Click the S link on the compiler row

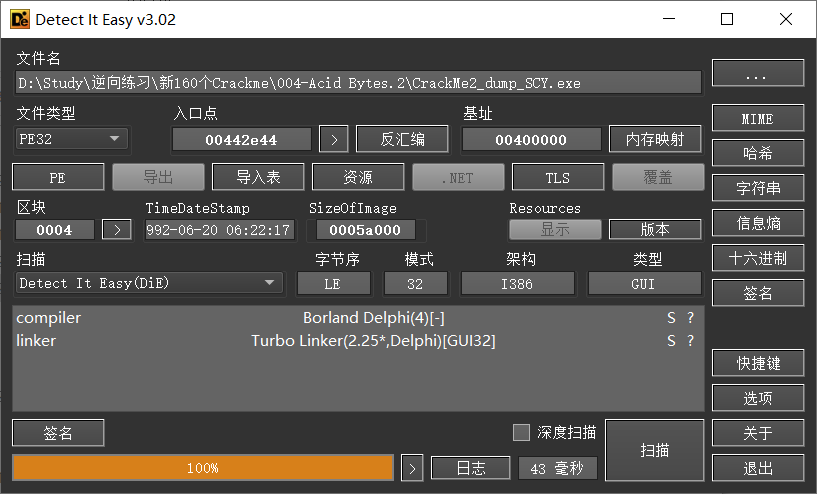[x=671, y=318]
